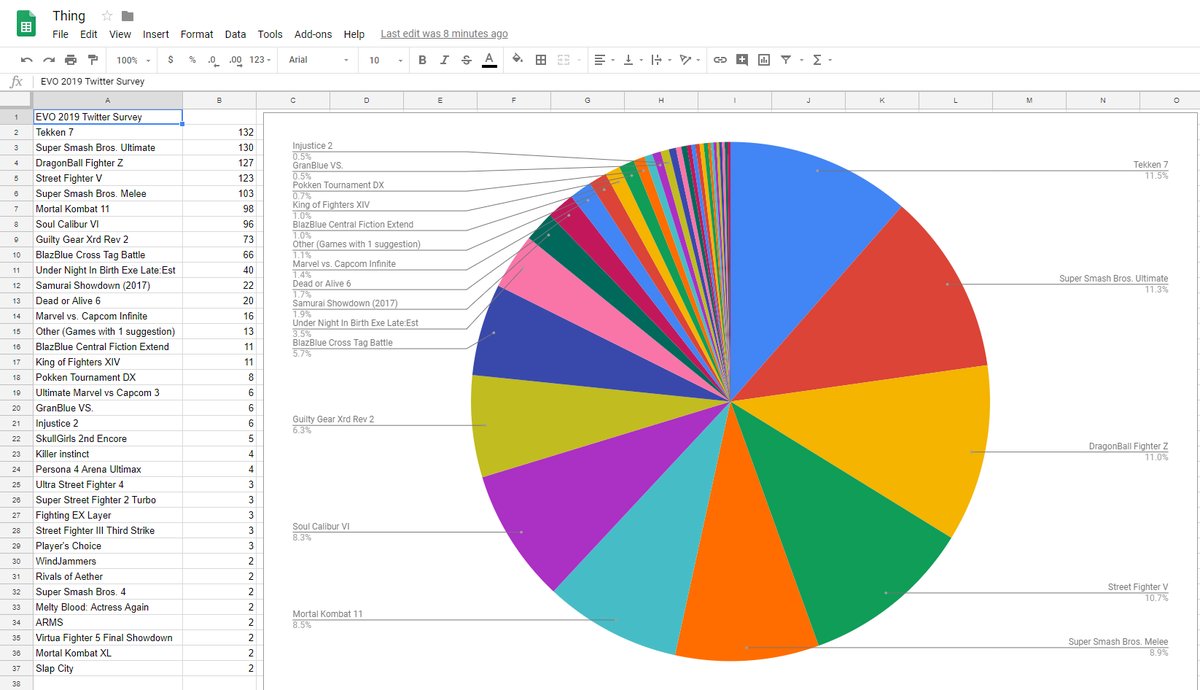Viewport: 1200px width, 690px height.
Task: Select cell Super Smash Bros. Melee
Action: click(x=108, y=193)
